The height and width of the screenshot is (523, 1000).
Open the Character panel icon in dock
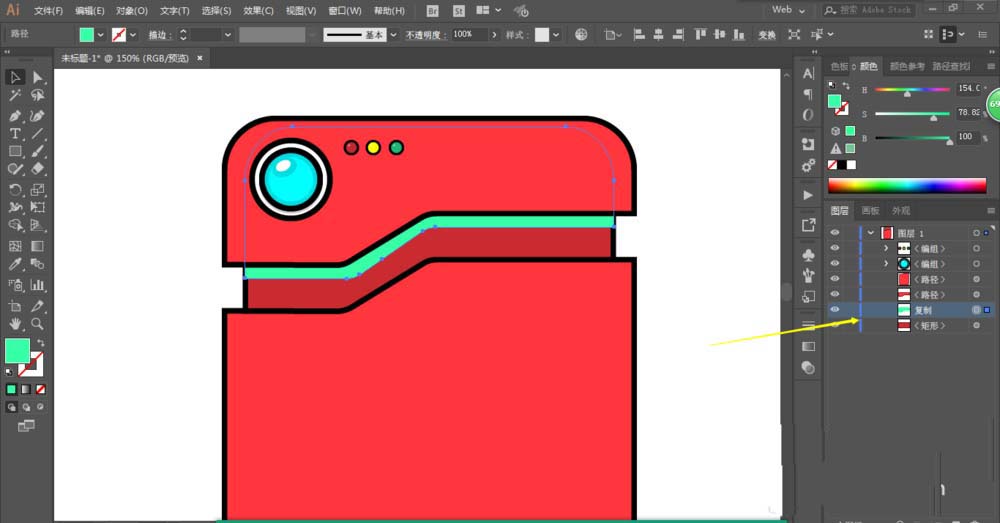click(x=808, y=73)
